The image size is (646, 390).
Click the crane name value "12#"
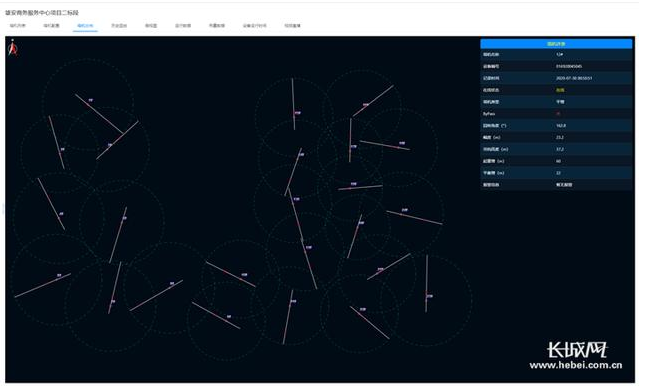(x=559, y=54)
